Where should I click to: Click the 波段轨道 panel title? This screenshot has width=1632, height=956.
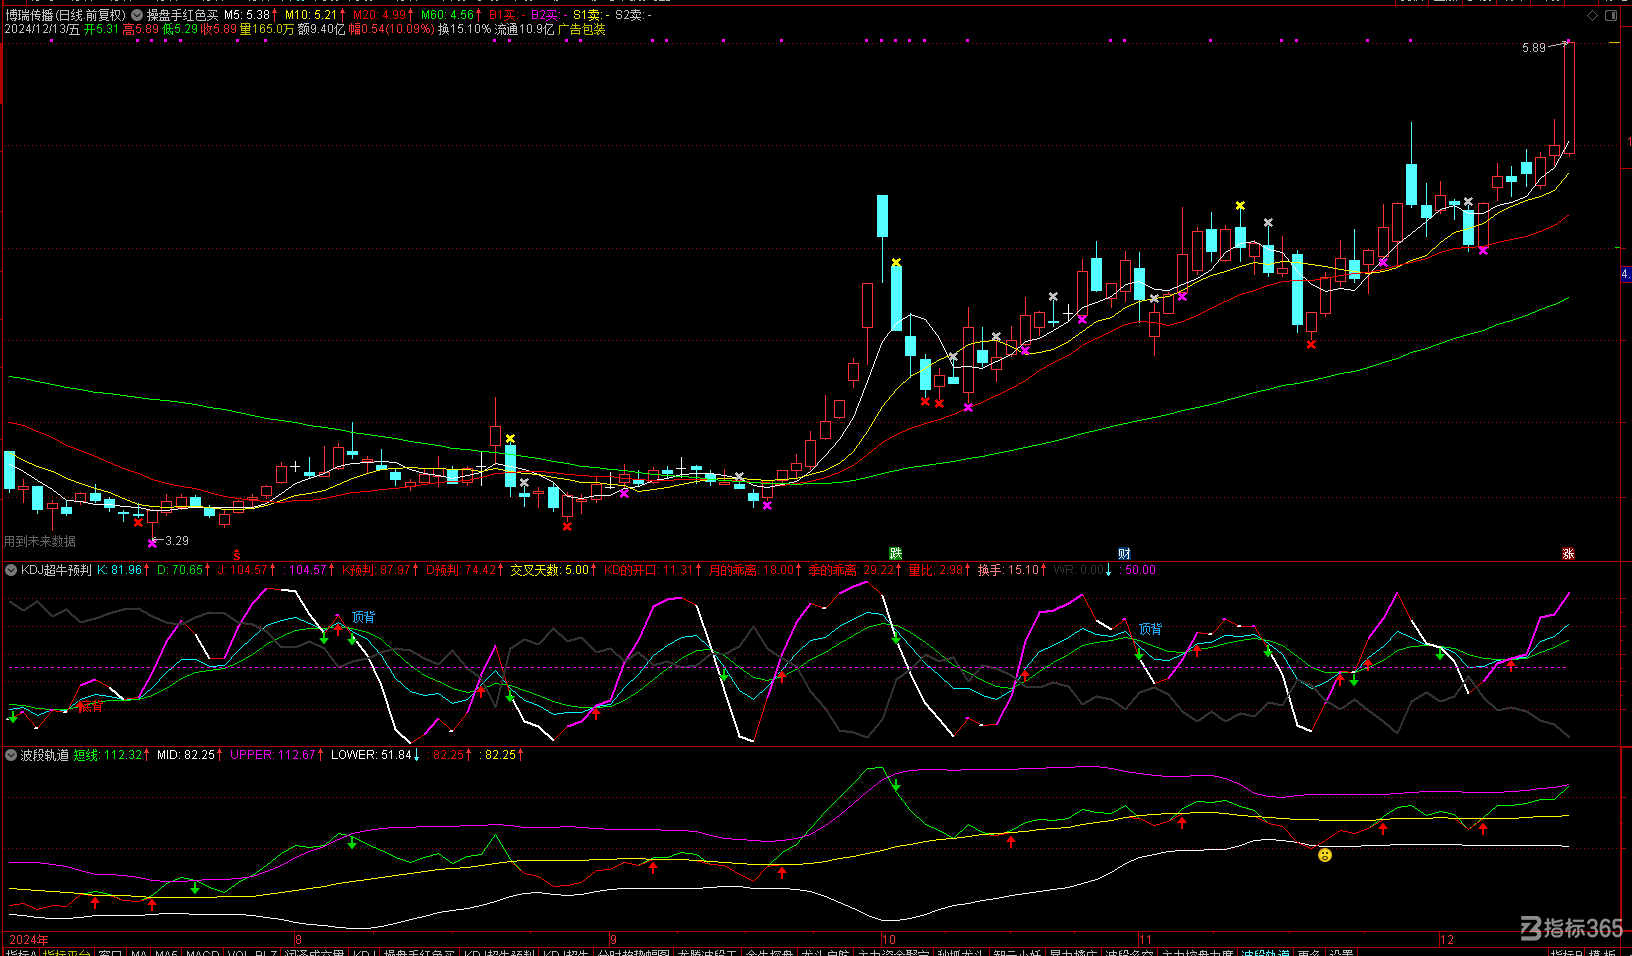point(45,755)
